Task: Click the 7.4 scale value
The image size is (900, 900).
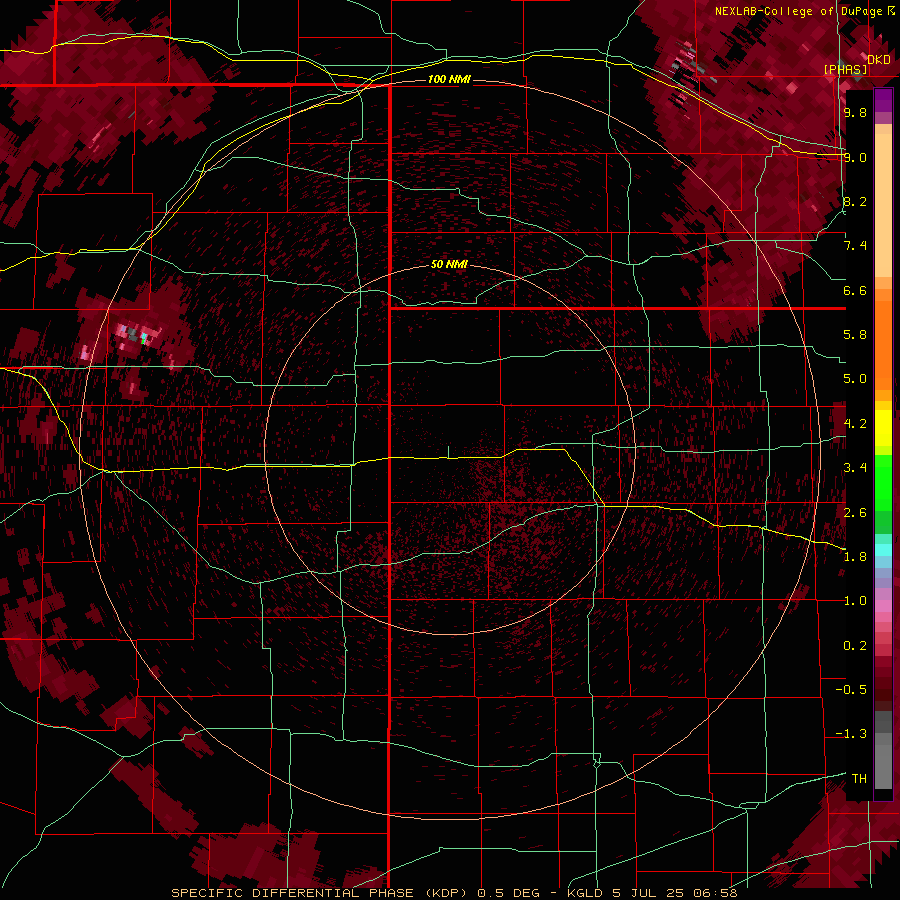Action: pos(855,246)
